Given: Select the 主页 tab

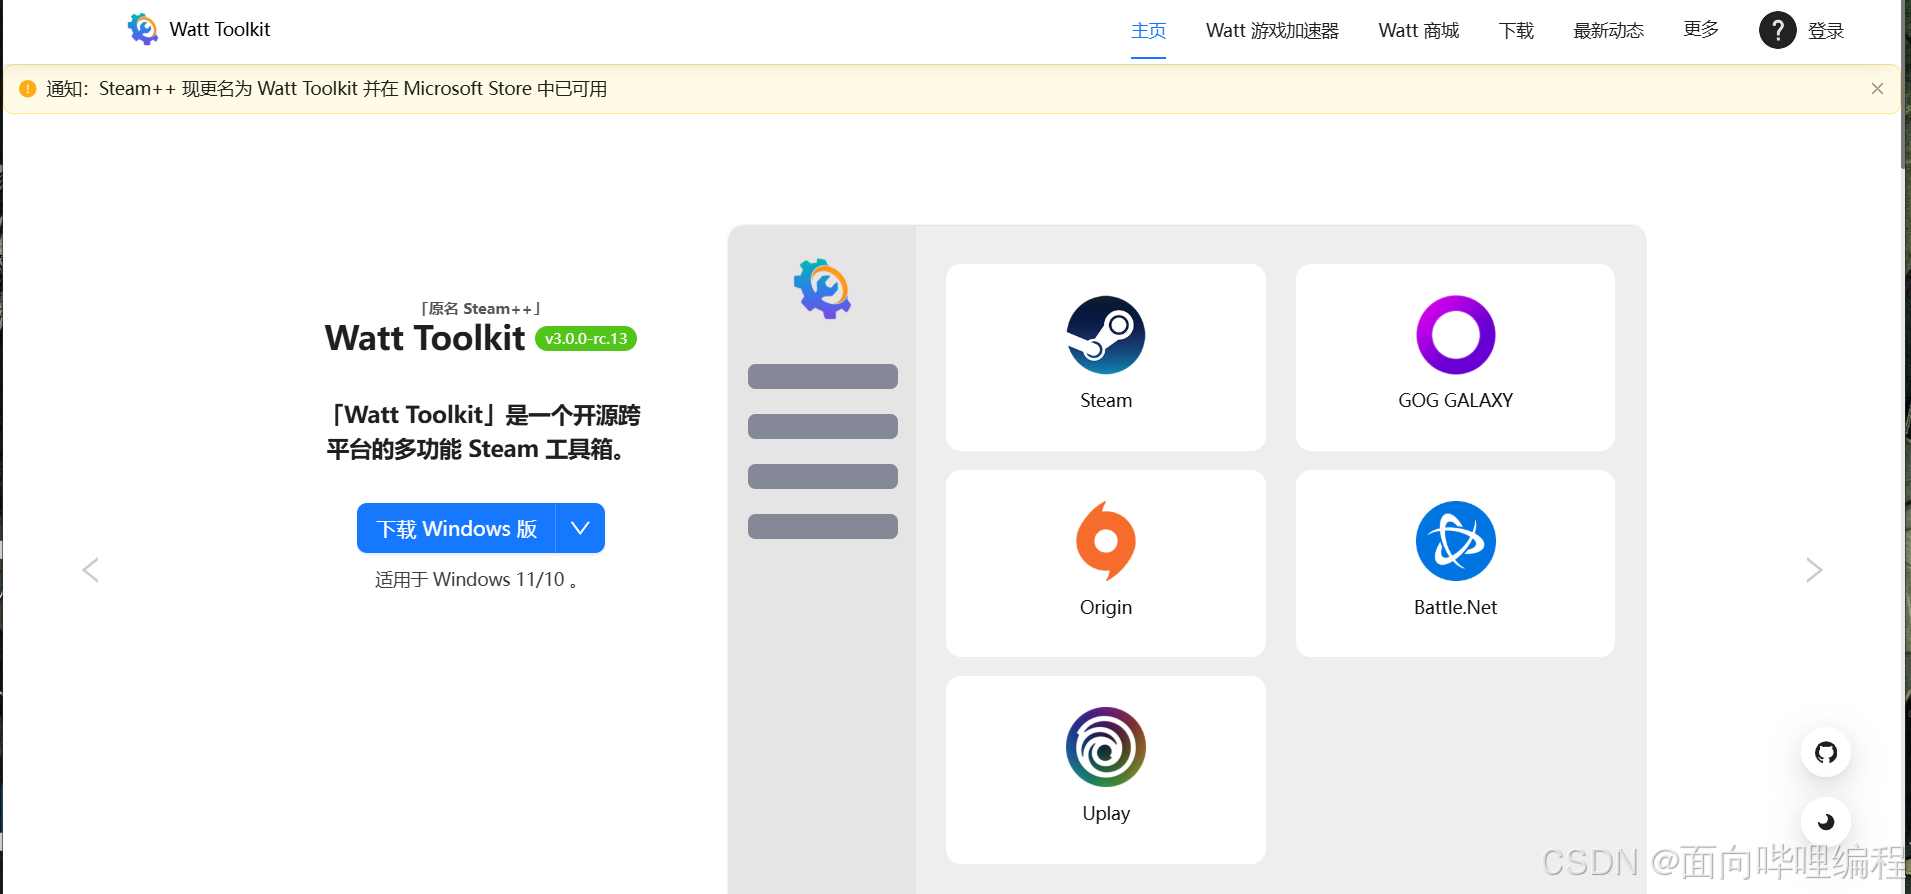Looking at the screenshot, I should (x=1148, y=31).
